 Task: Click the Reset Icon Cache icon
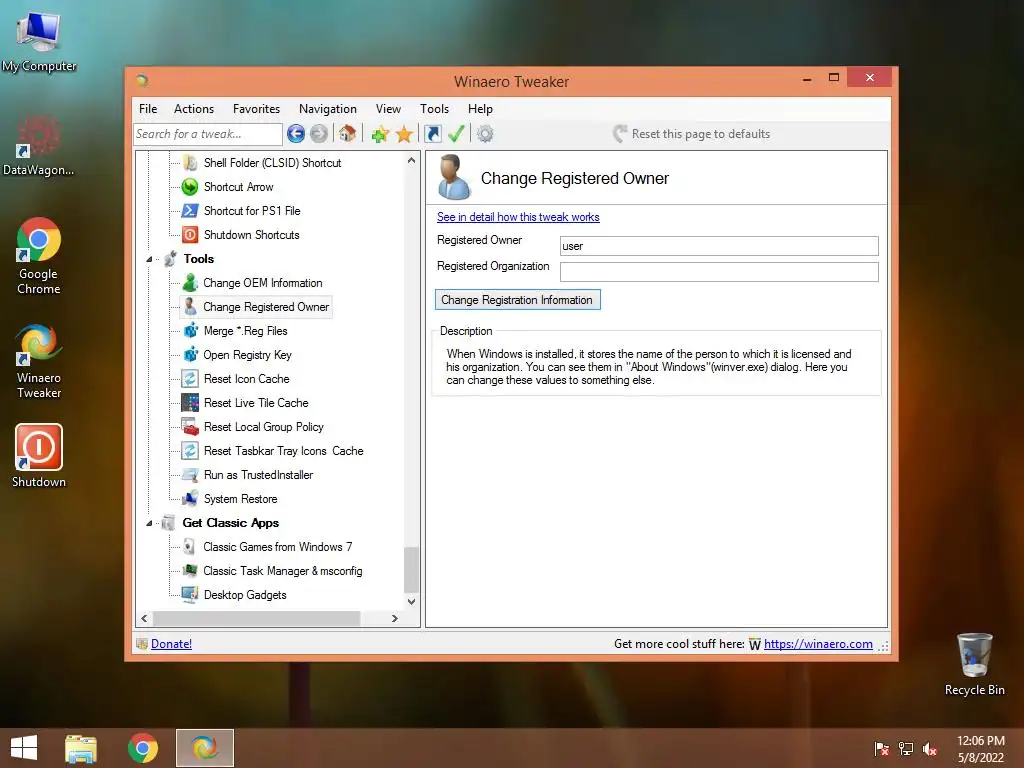click(190, 379)
